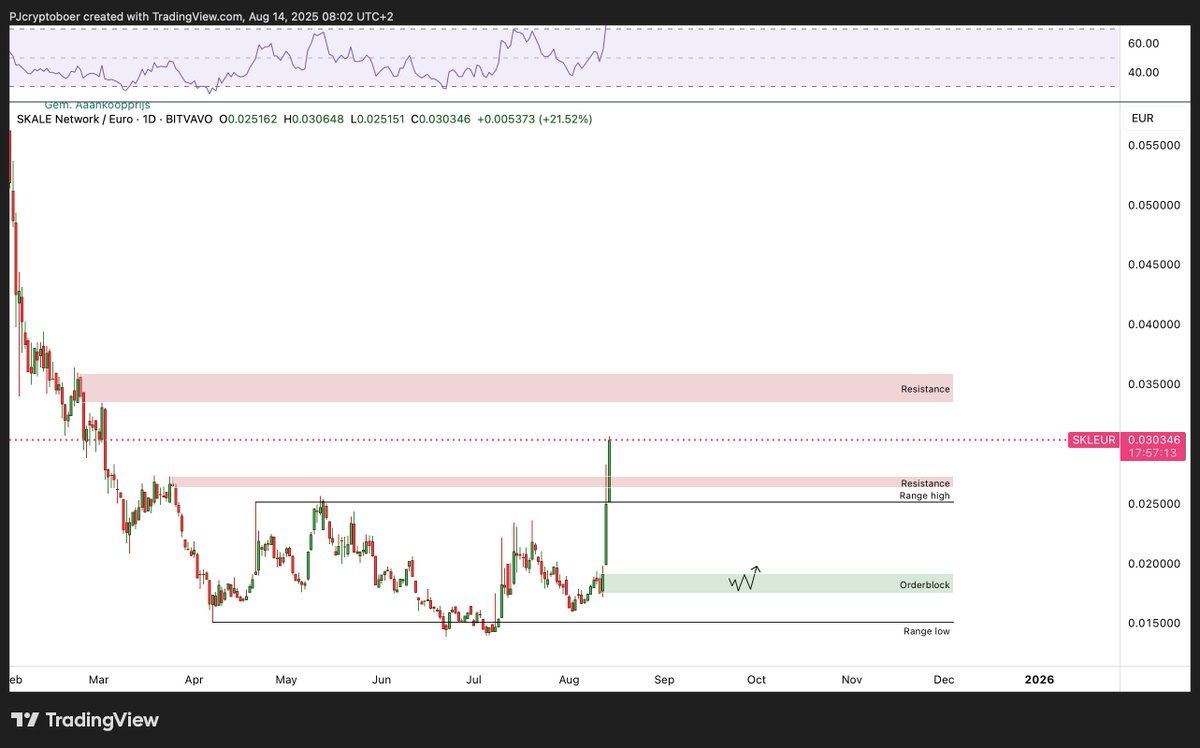Click the current price label 0.030346 on axis
The width and height of the screenshot is (1200, 748).
tap(1155, 440)
